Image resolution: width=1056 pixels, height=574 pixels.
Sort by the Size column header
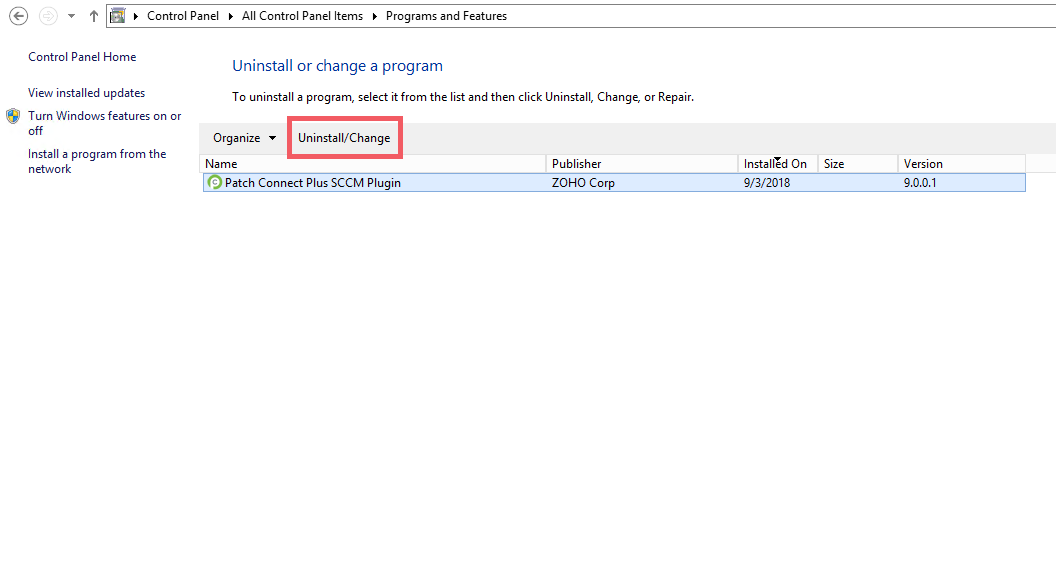[858, 164]
